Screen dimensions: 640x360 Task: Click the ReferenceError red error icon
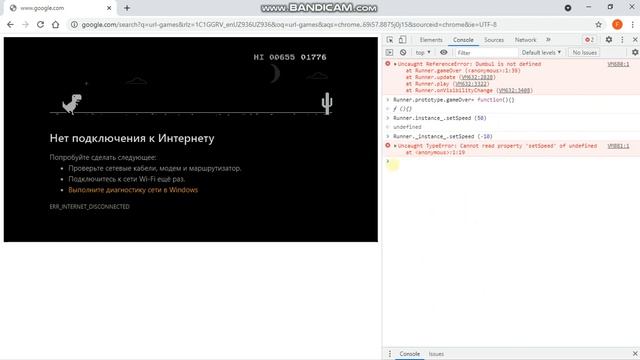388,64
